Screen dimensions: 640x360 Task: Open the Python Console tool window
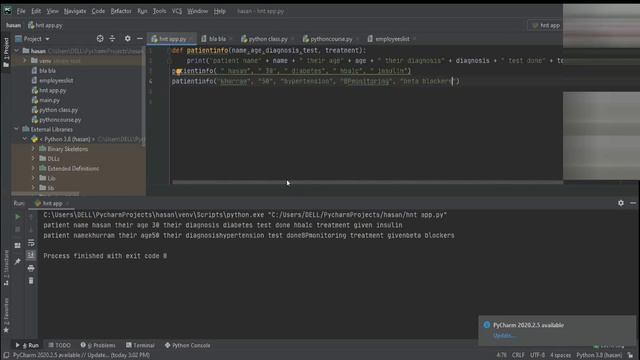click(x=187, y=345)
